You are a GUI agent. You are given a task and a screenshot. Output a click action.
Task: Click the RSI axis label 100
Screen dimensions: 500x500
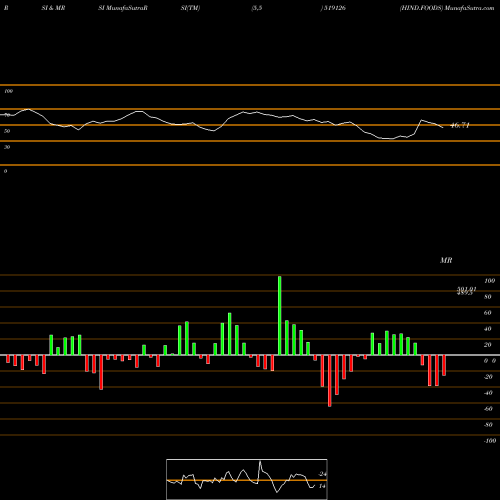coord(8,91)
